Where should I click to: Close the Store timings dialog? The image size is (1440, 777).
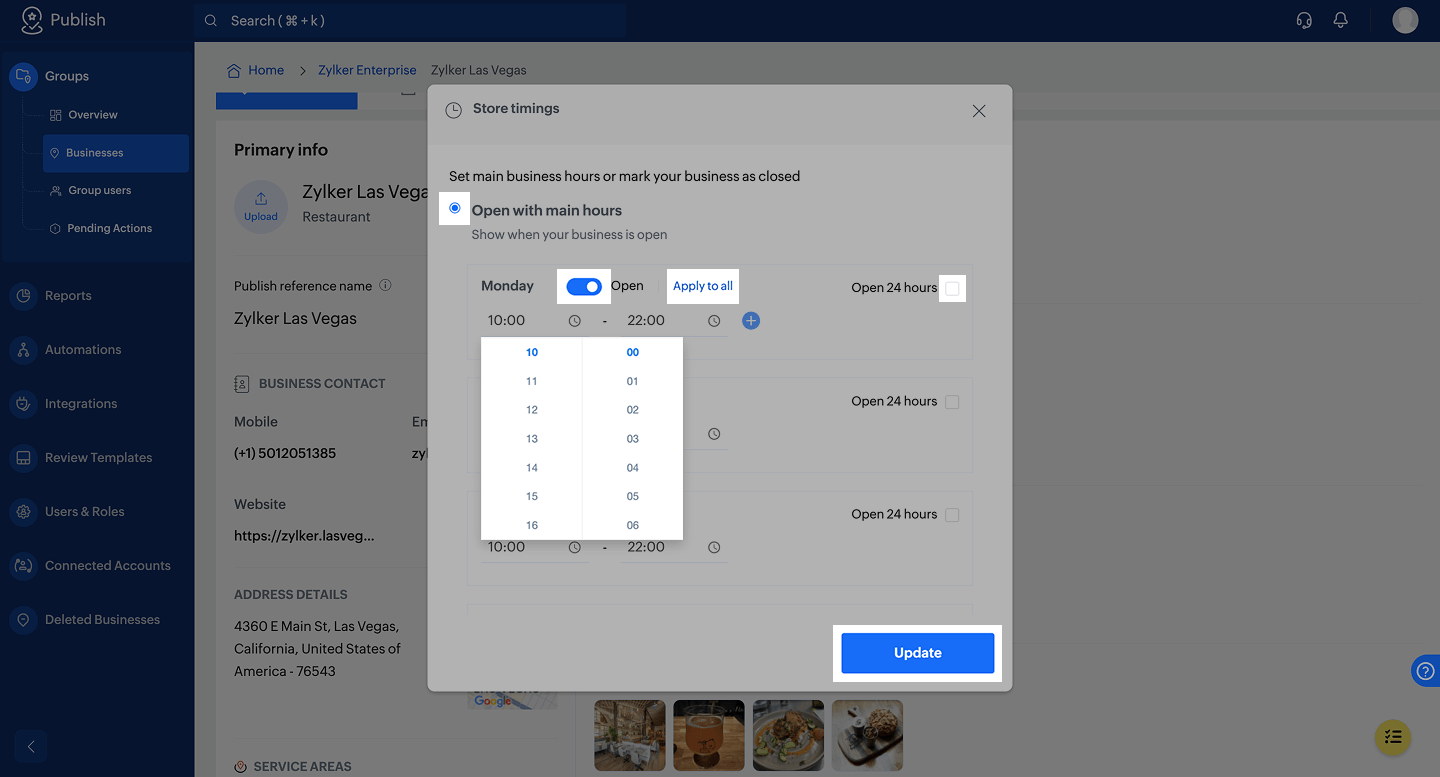pyautogui.click(x=979, y=111)
